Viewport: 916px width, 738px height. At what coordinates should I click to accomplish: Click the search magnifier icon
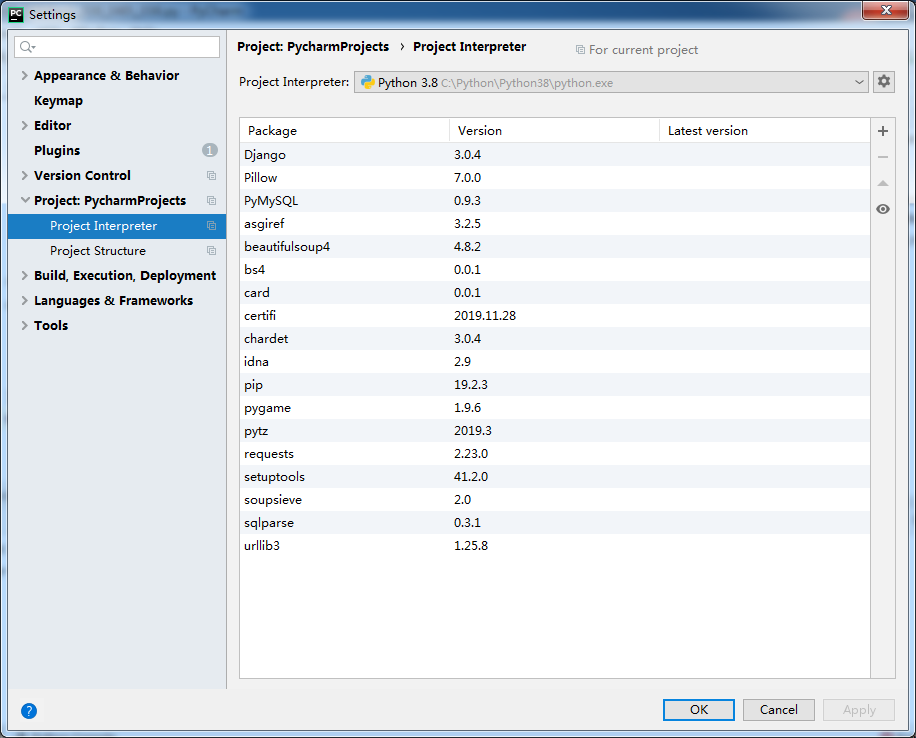(27, 47)
